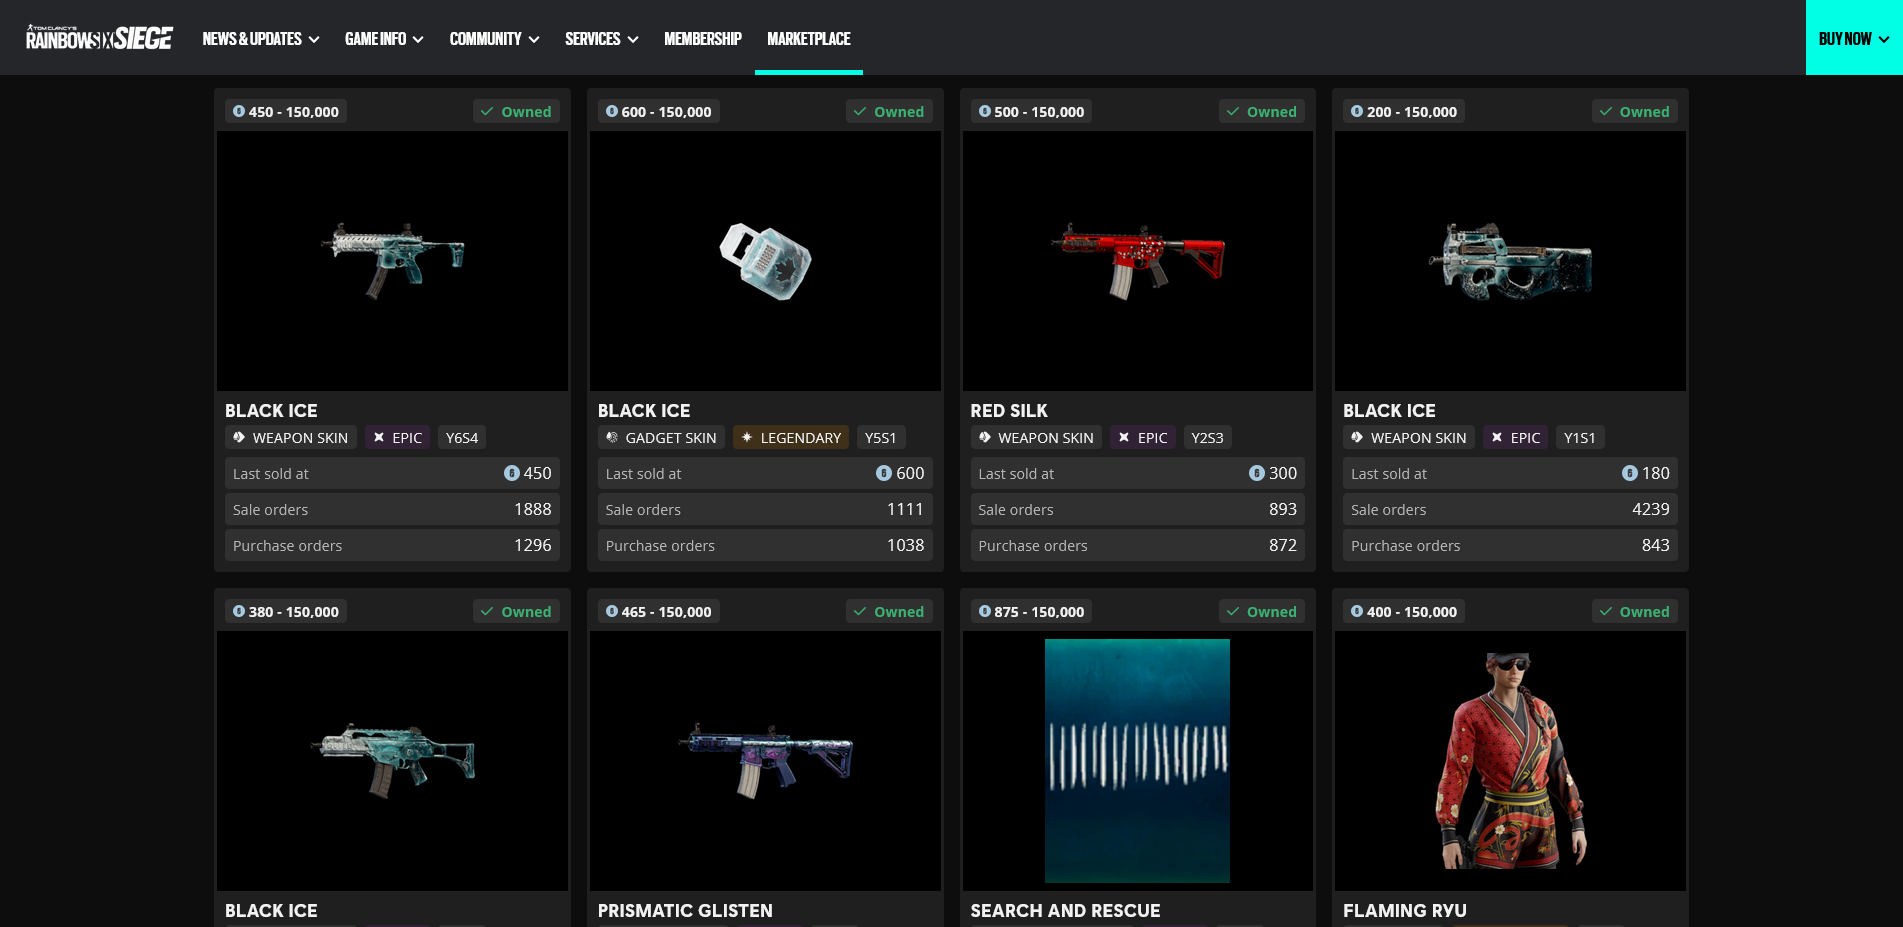Expand the News & Updates menu
1903x927 pixels.
point(260,39)
